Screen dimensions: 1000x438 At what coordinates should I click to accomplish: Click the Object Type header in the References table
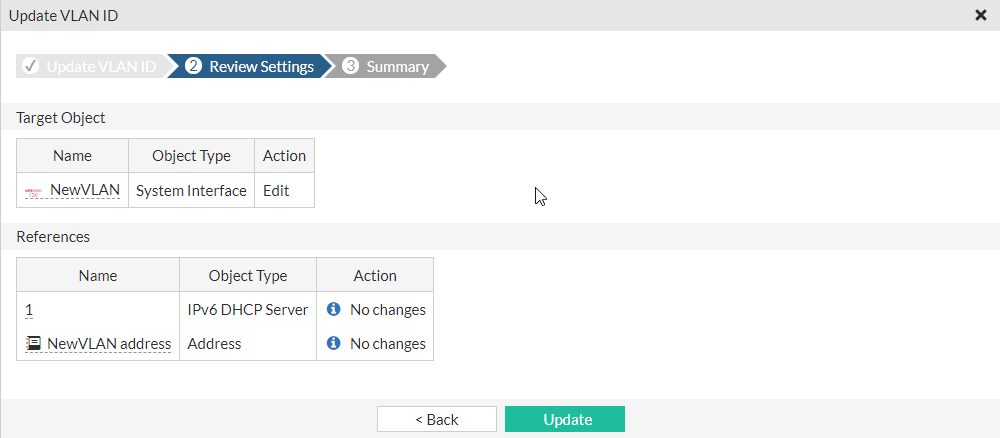[x=247, y=276]
